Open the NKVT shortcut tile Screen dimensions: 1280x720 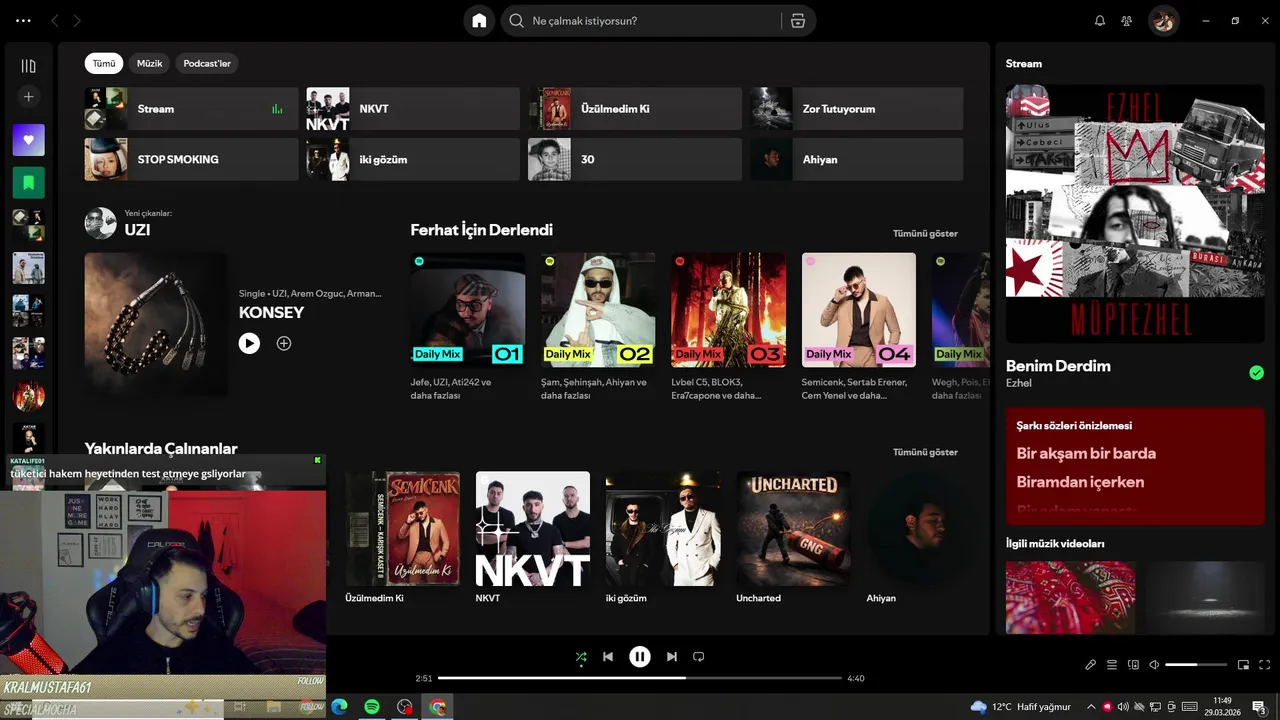coord(413,109)
